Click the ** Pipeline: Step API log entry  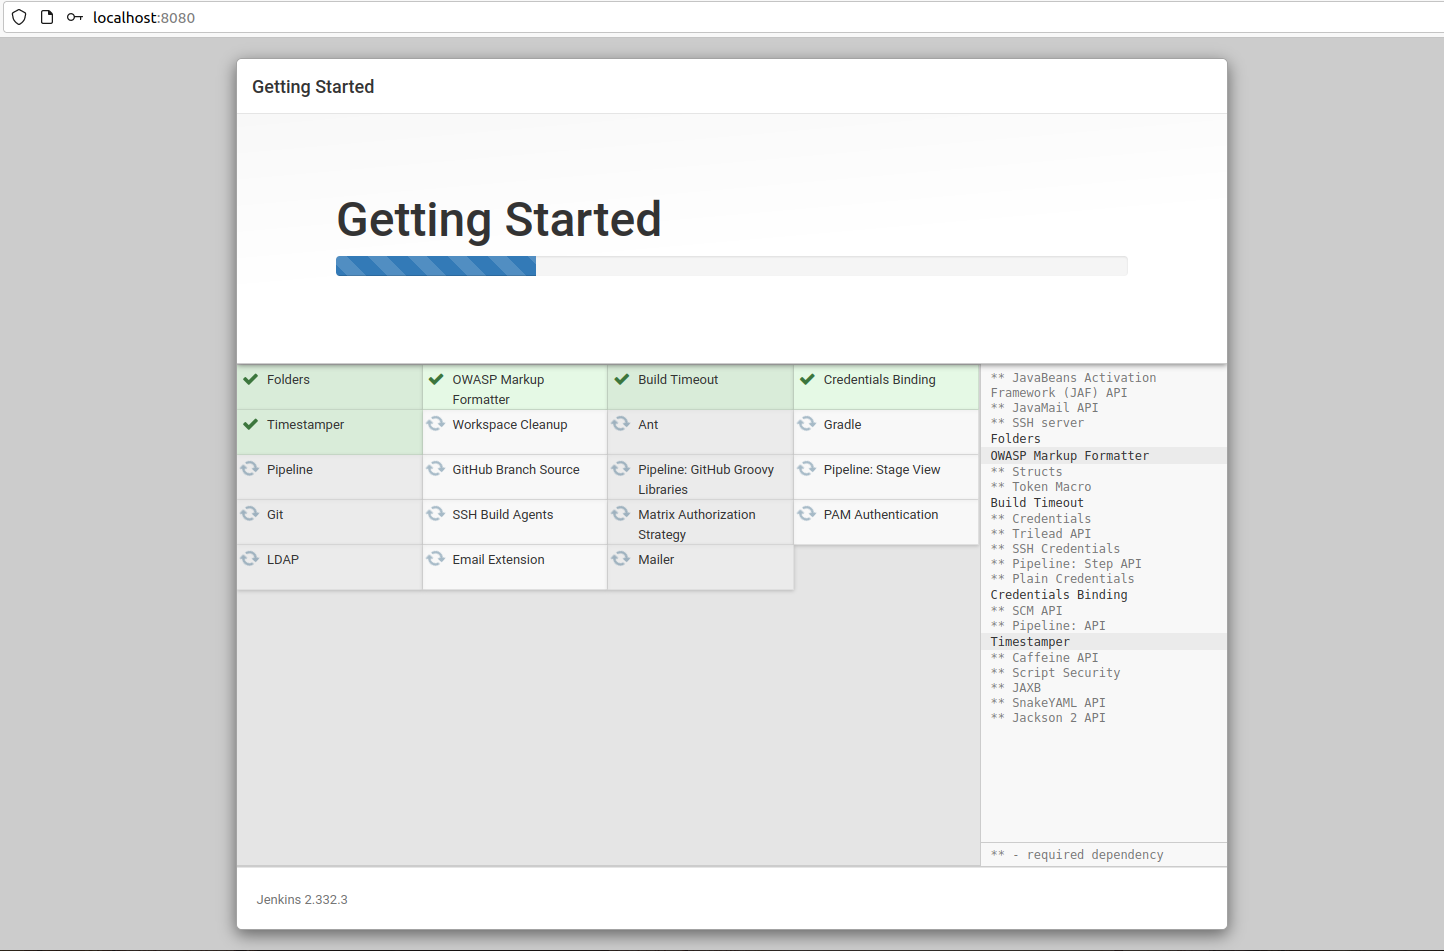pyautogui.click(x=1066, y=564)
